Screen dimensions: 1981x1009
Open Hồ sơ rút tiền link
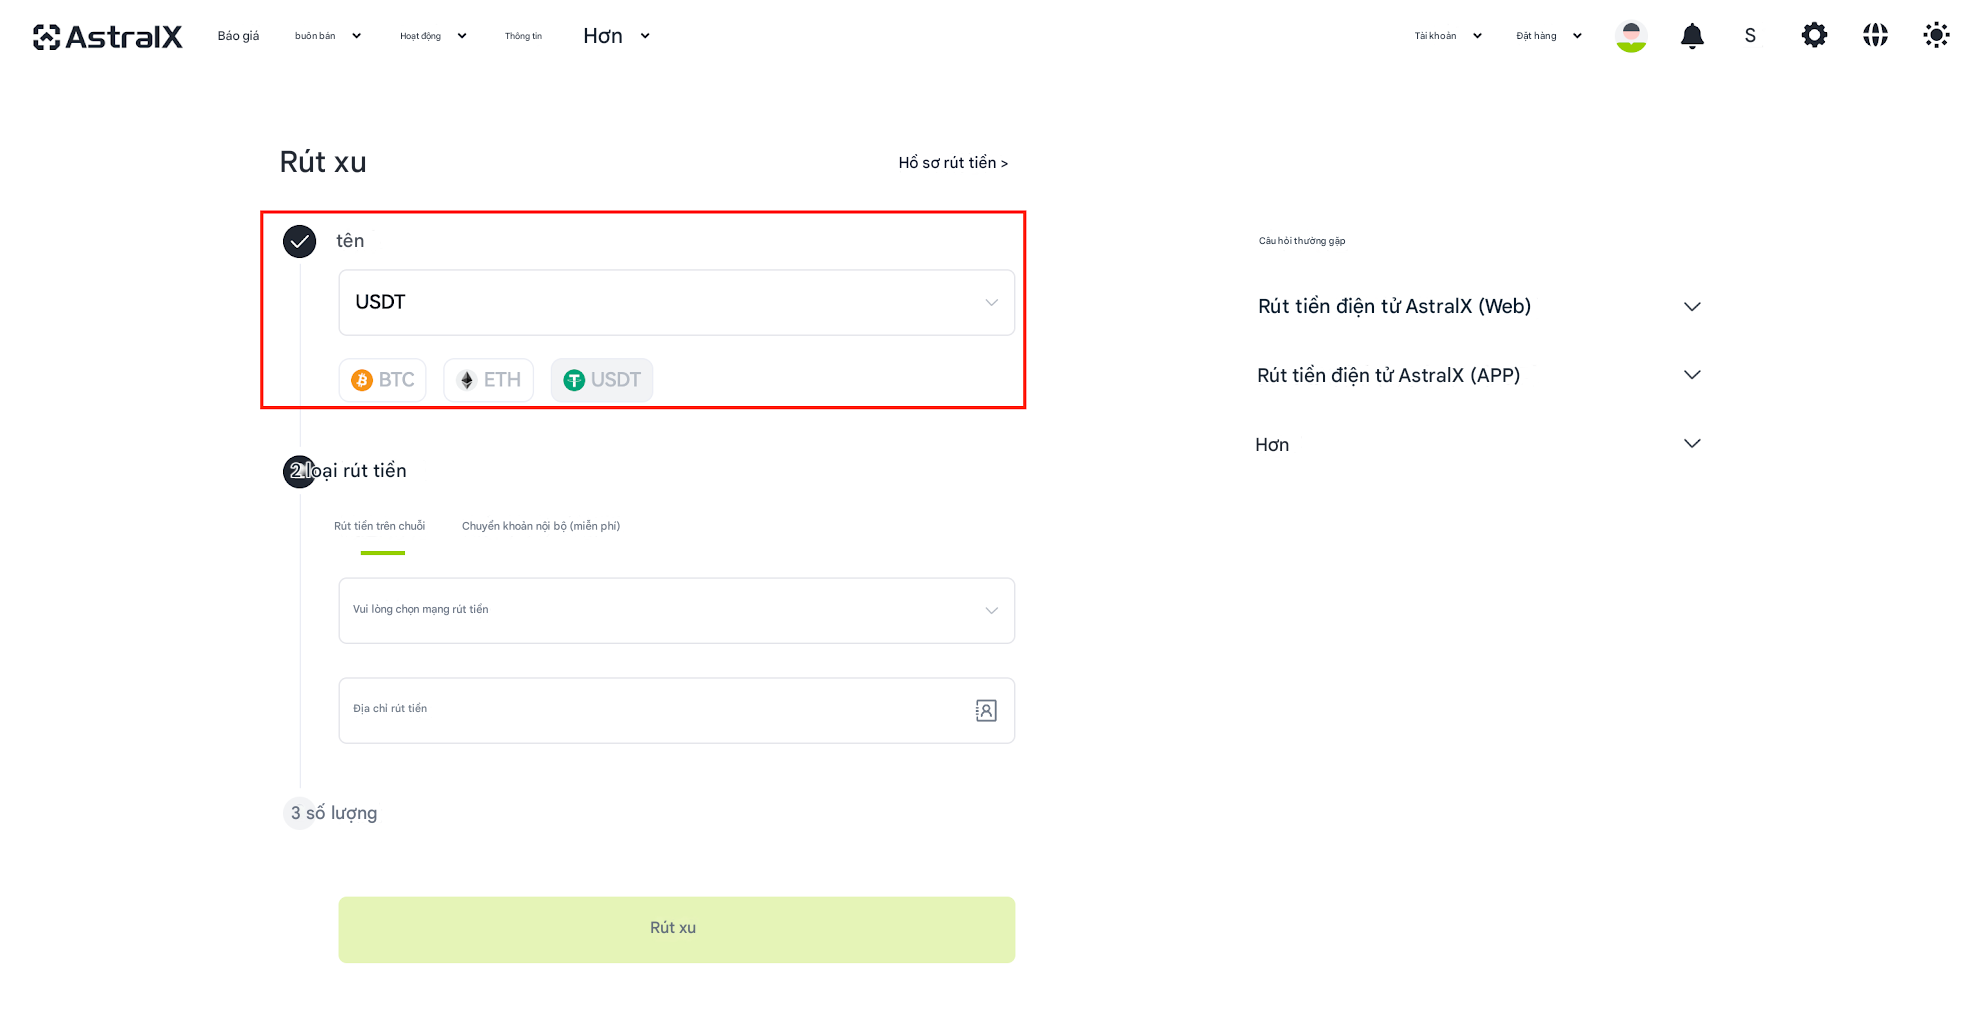coord(953,163)
